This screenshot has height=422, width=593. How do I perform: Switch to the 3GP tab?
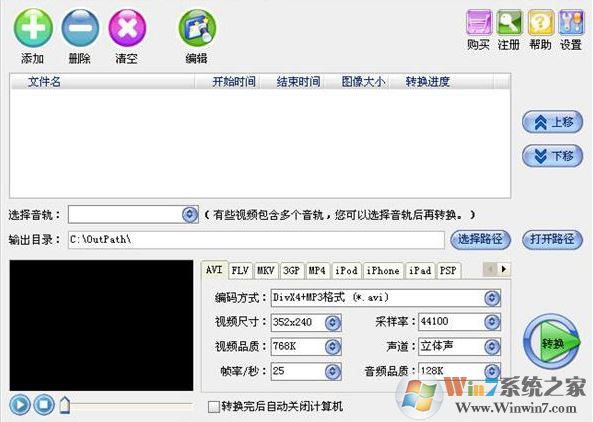[x=292, y=271]
